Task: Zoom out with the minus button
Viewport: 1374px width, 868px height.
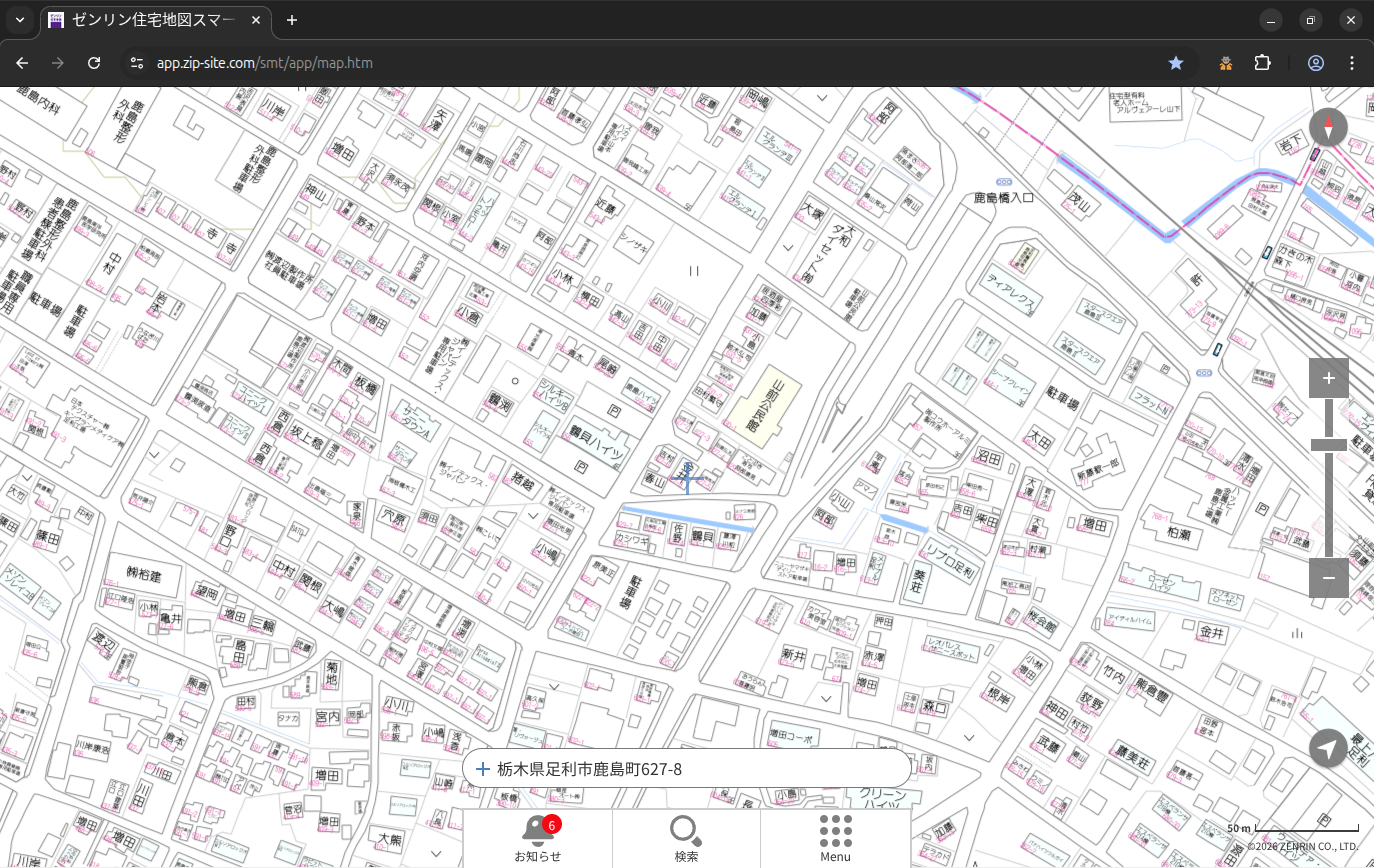Action: pos(1328,578)
